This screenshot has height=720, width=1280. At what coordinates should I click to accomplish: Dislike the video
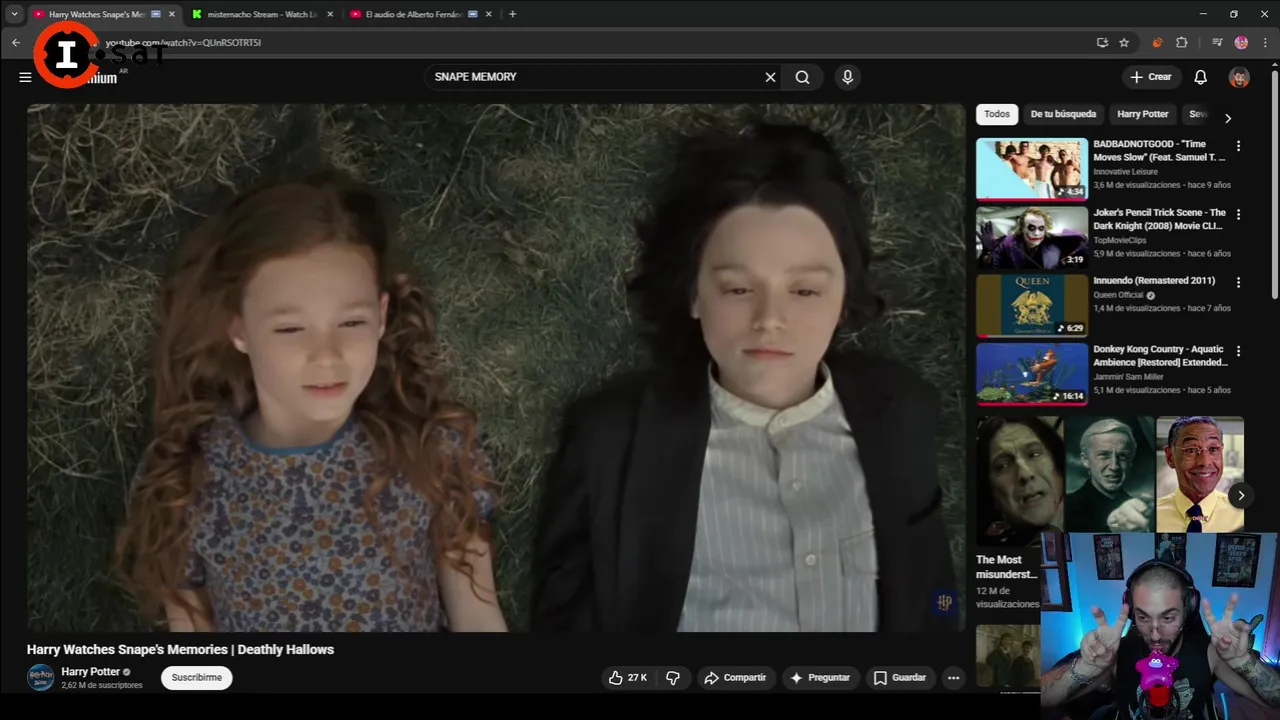tap(673, 677)
